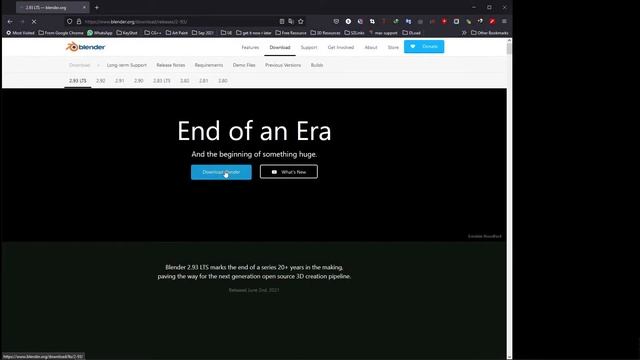Select the 2.90 version tab
This screenshot has width=640, height=360.
click(139, 81)
